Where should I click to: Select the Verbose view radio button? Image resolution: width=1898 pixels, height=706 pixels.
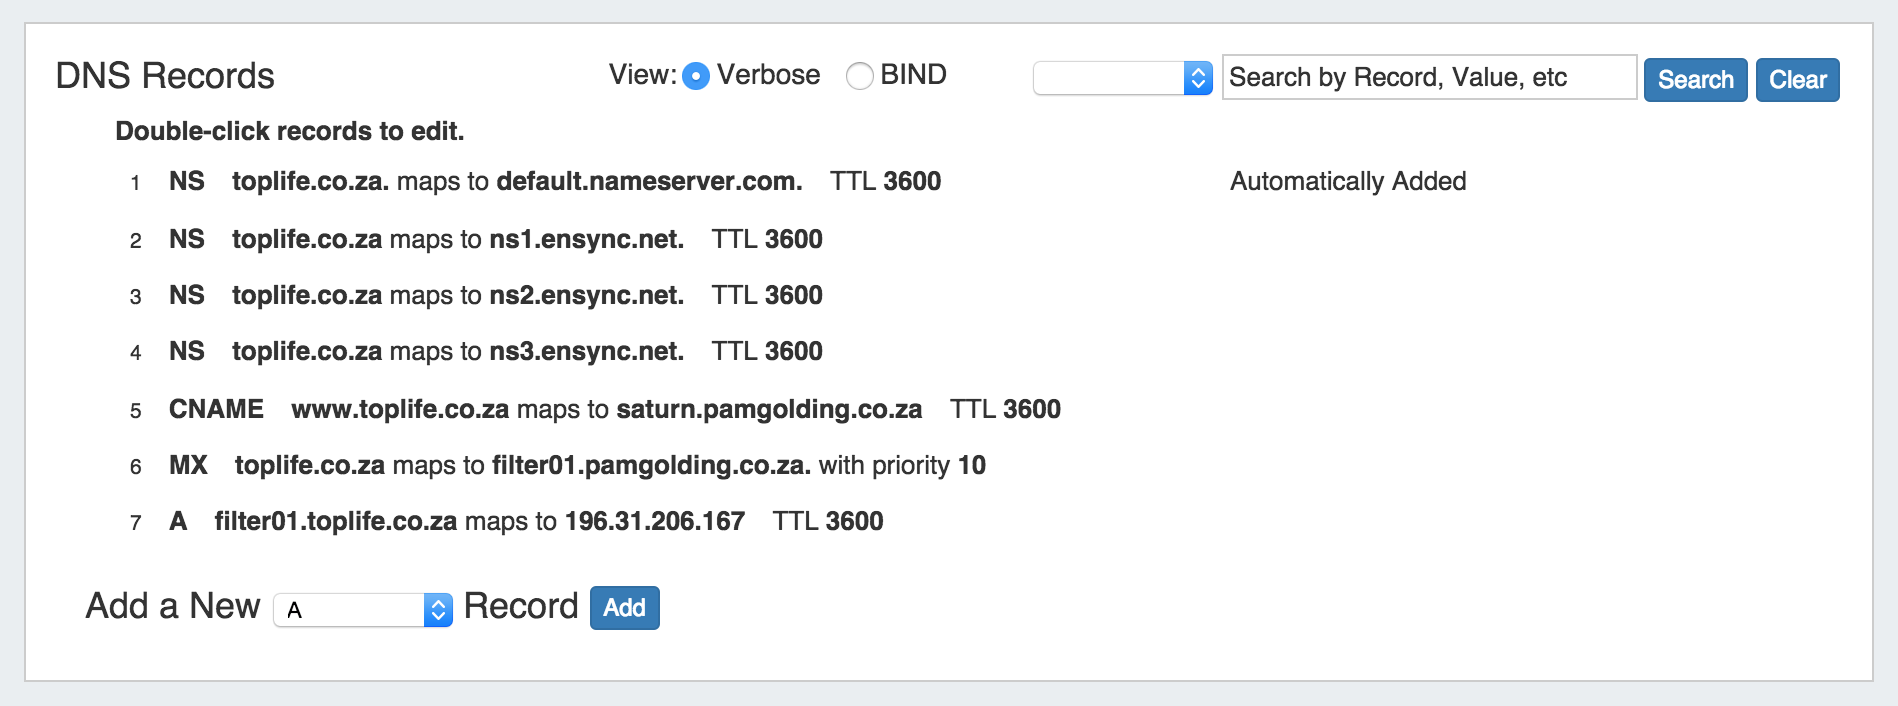pyautogui.click(x=696, y=76)
